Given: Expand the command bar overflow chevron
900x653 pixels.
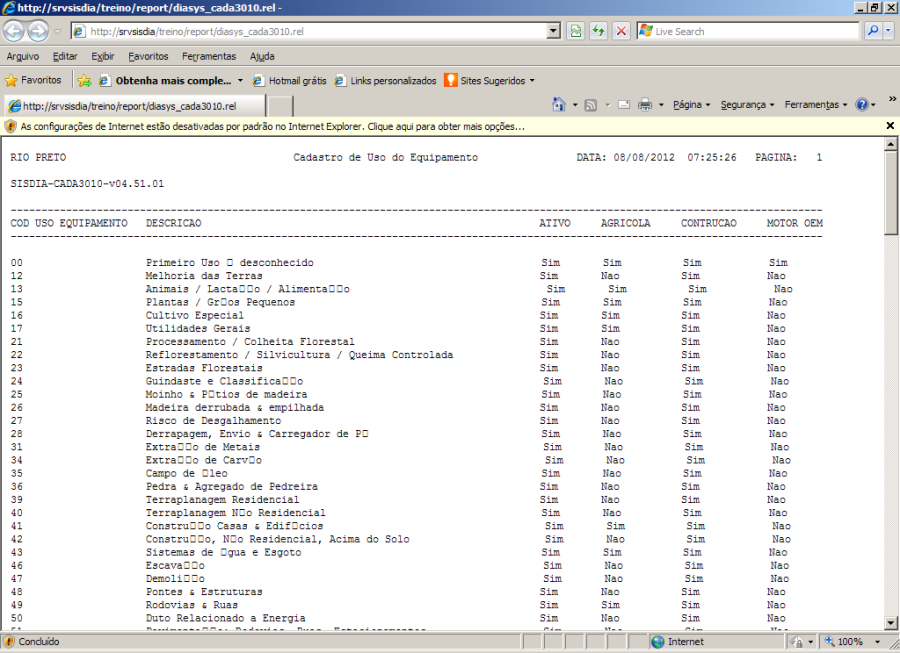Looking at the screenshot, I should 893,99.
